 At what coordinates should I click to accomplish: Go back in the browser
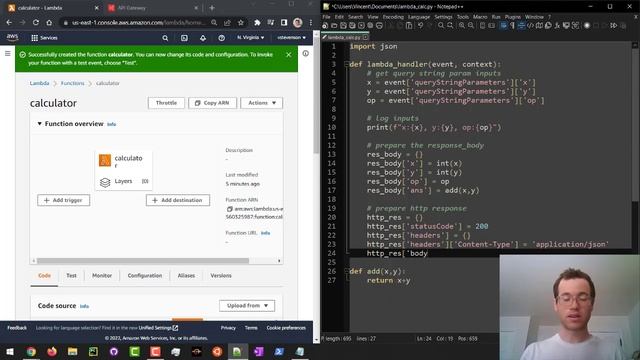(x=9, y=22)
